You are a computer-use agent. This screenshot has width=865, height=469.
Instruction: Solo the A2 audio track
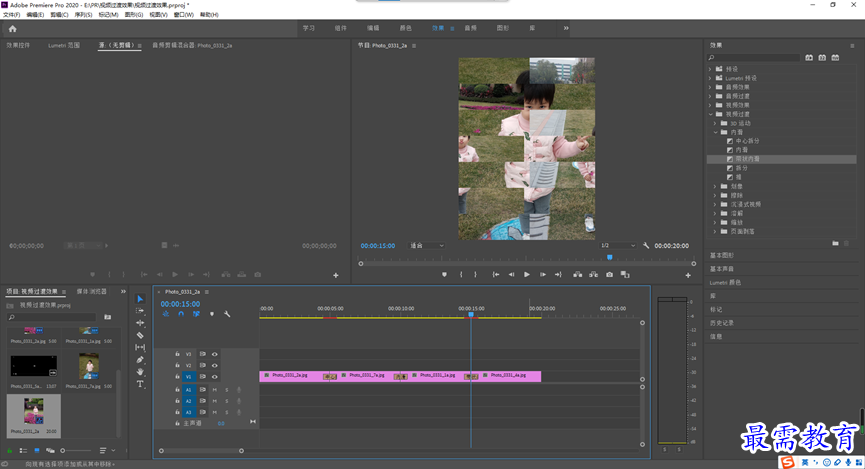click(226, 401)
